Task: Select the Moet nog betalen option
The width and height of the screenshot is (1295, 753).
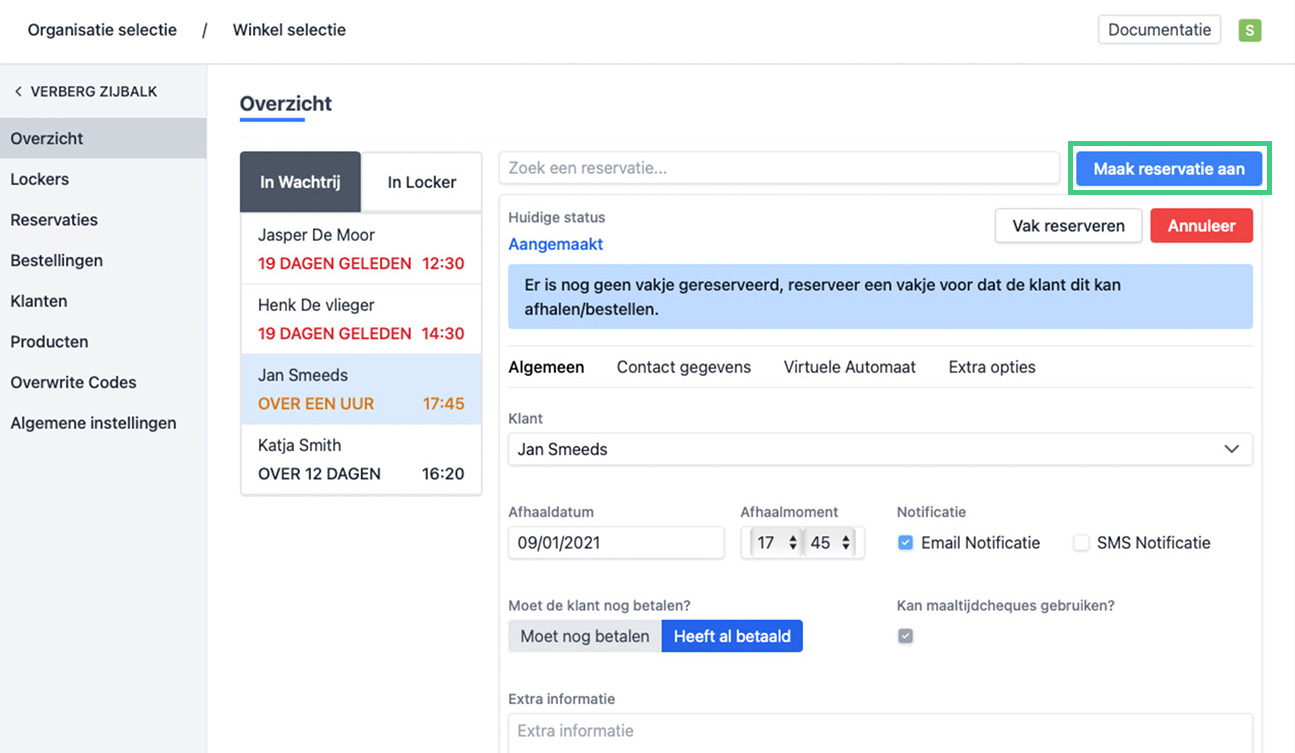Action: [x=584, y=636]
